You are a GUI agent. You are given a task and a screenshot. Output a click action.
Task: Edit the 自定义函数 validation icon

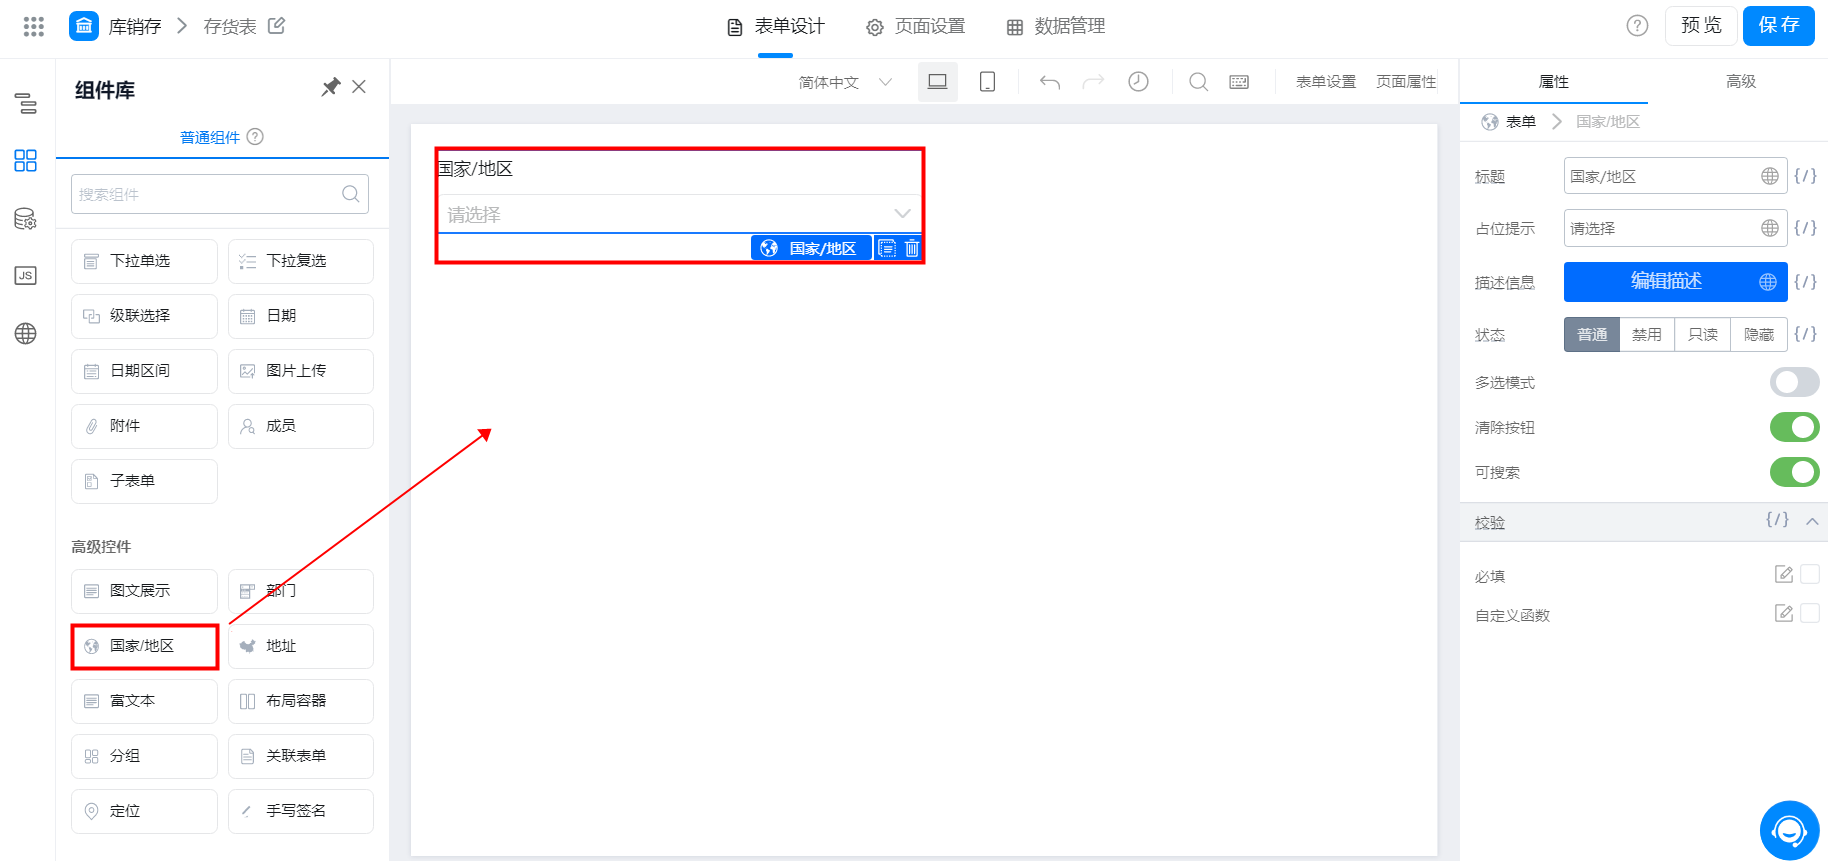pyautogui.click(x=1784, y=613)
